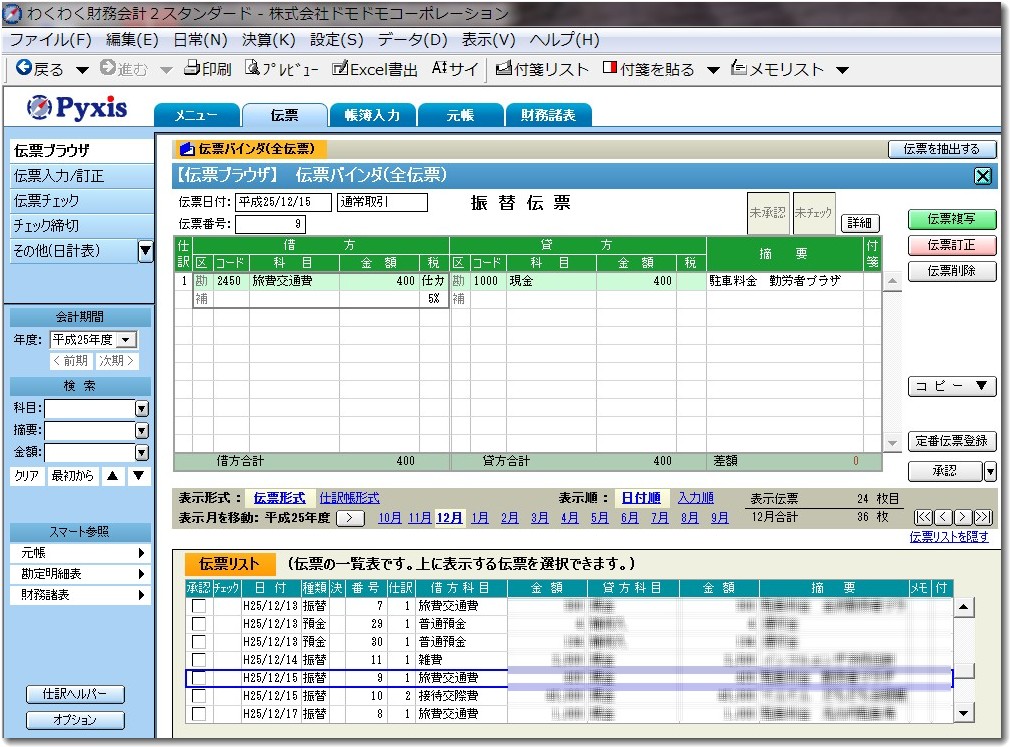Image resolution: width=1010 pixels, height=747 pixels.
Task: Switch to the 財務諸表 tab
Action: [548, 115]
